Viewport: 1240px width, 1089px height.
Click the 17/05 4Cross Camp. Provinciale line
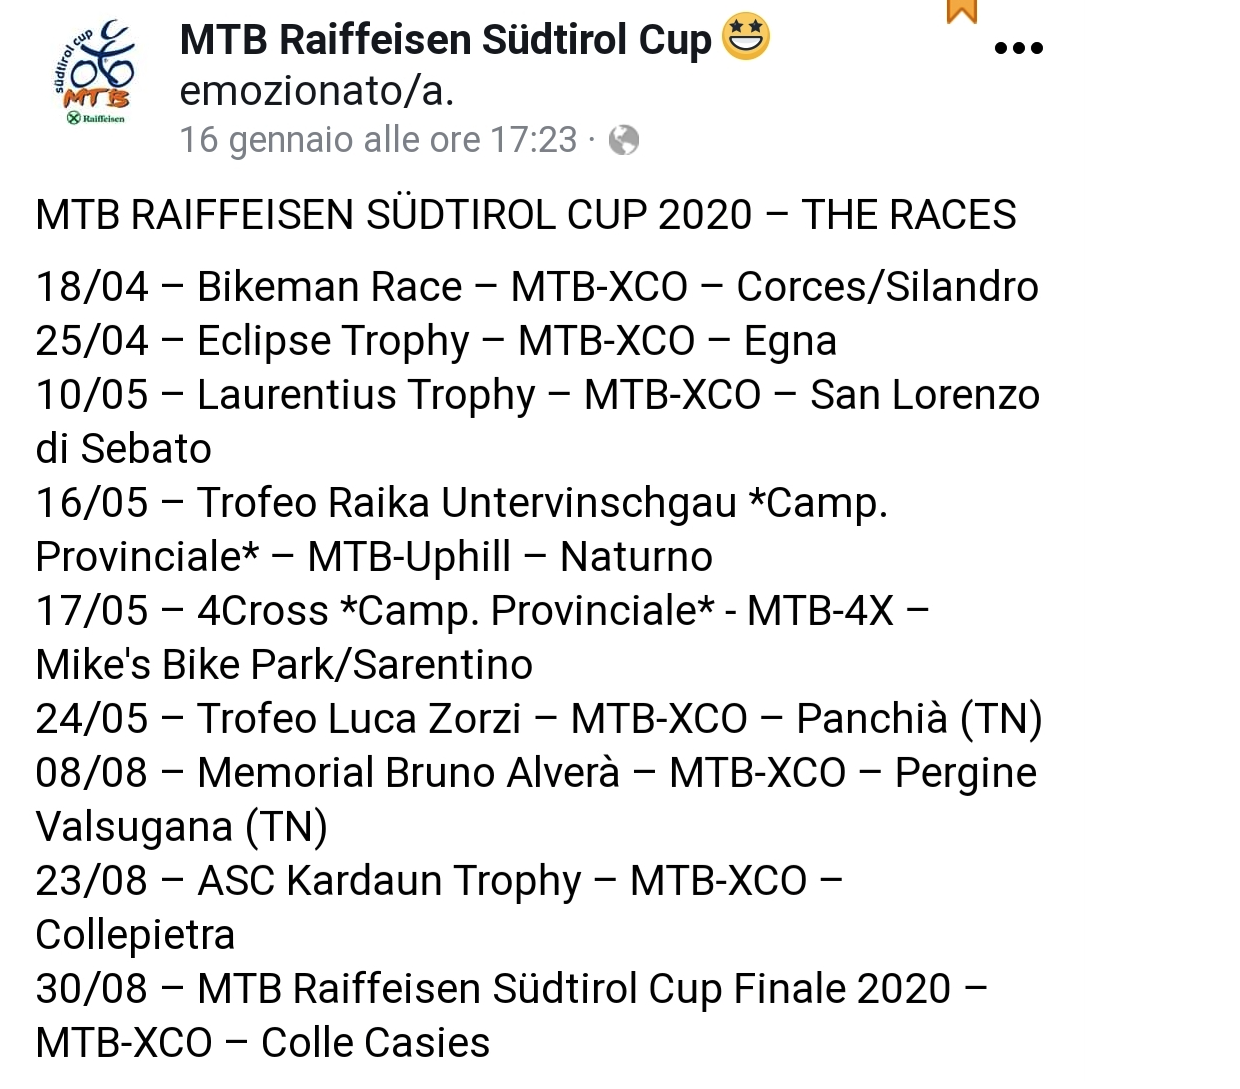[x=482, y=611]
